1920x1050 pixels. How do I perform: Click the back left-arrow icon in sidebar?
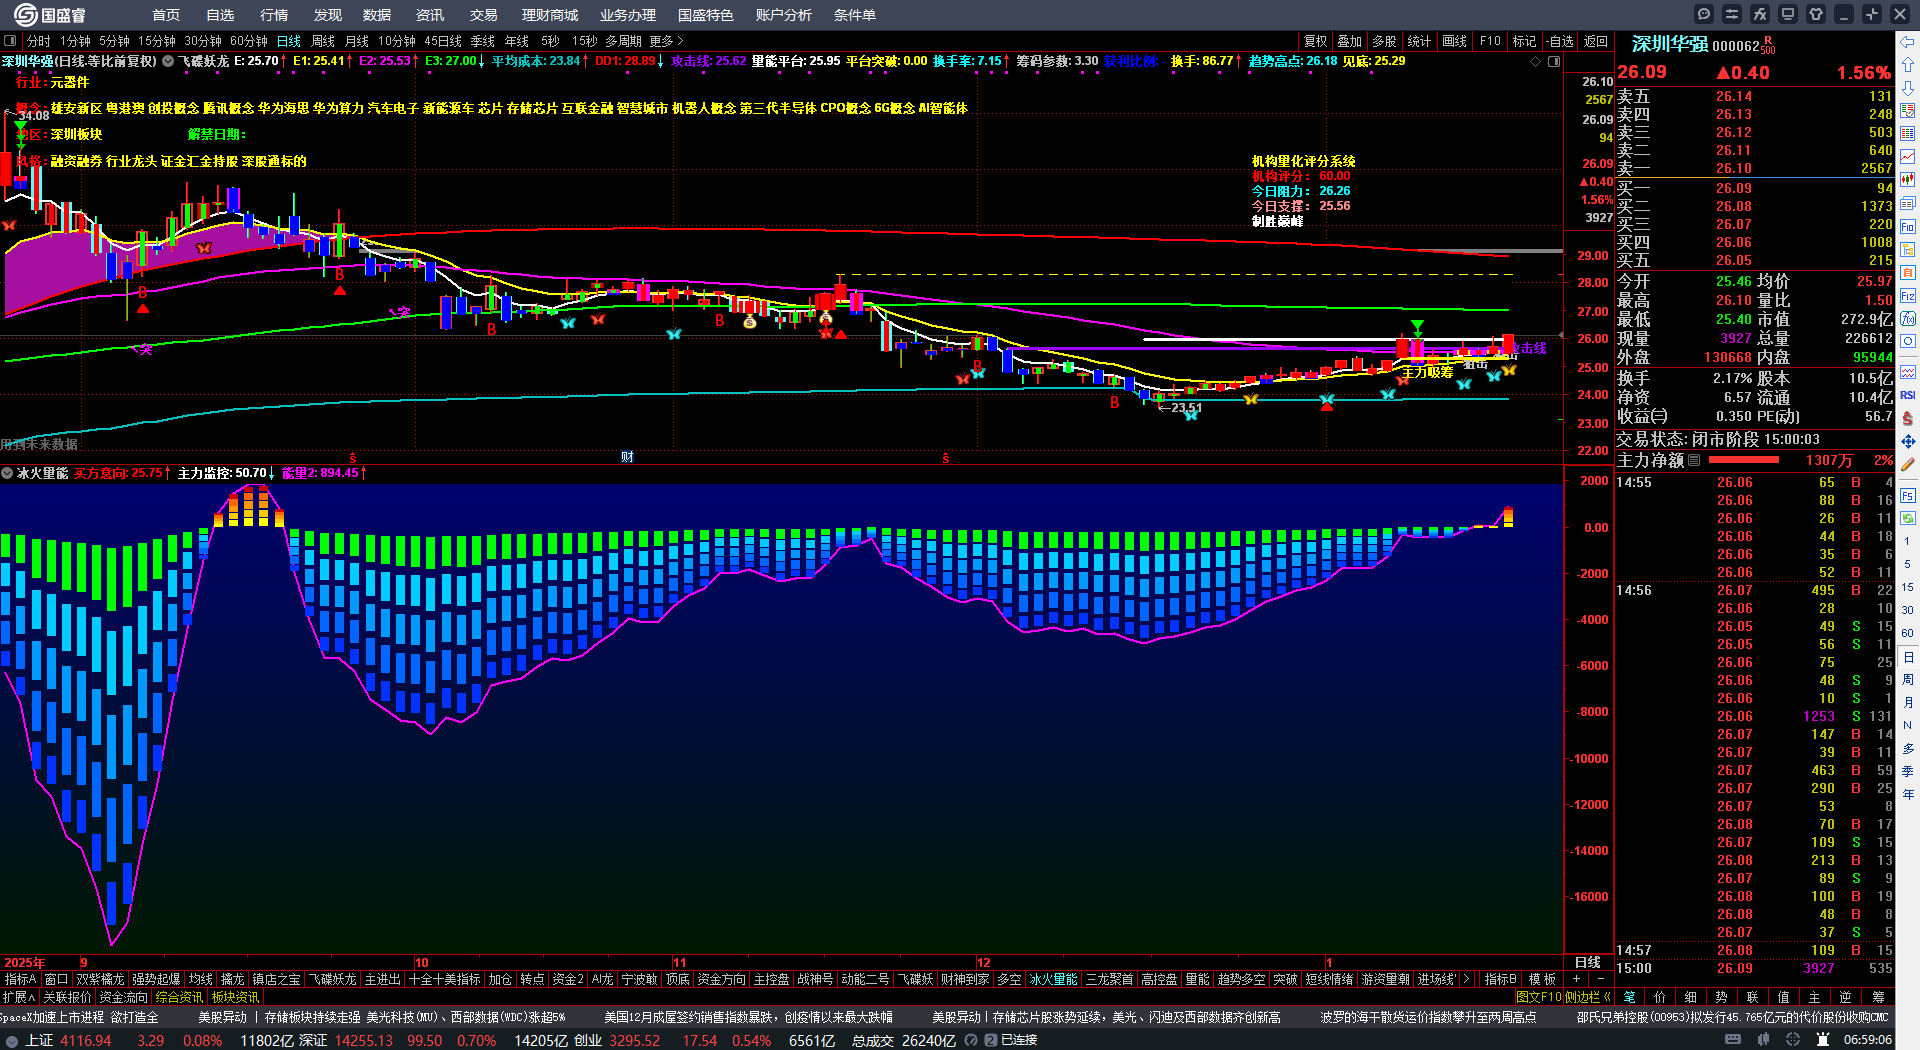(x=1908, y=42)
